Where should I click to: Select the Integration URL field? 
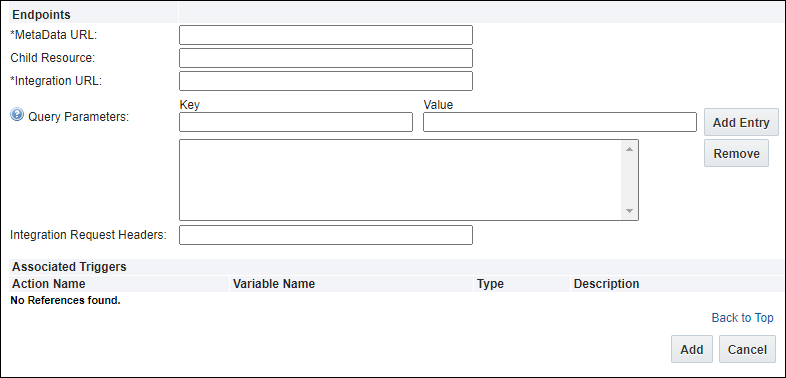coord(326,81)
